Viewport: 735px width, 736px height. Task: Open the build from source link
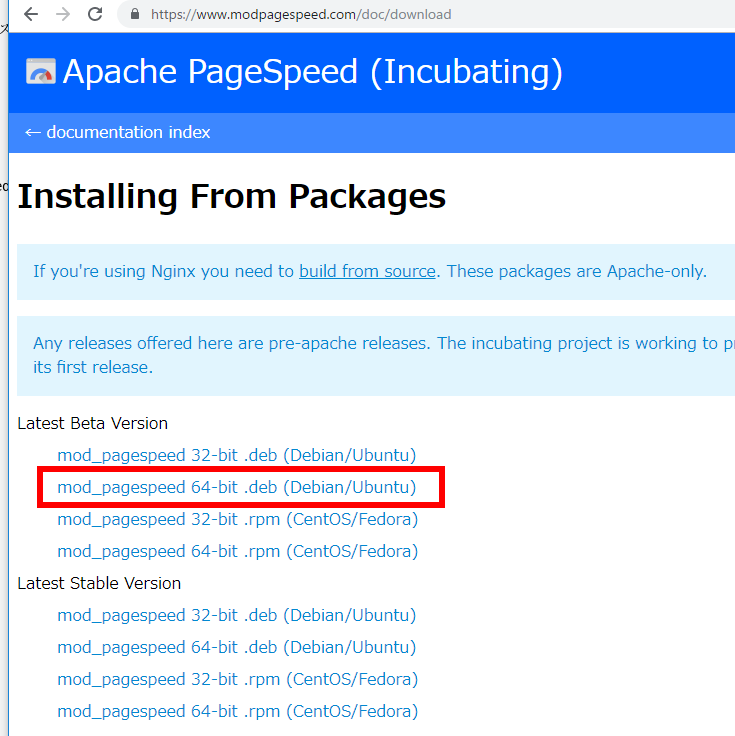[368, 271]
